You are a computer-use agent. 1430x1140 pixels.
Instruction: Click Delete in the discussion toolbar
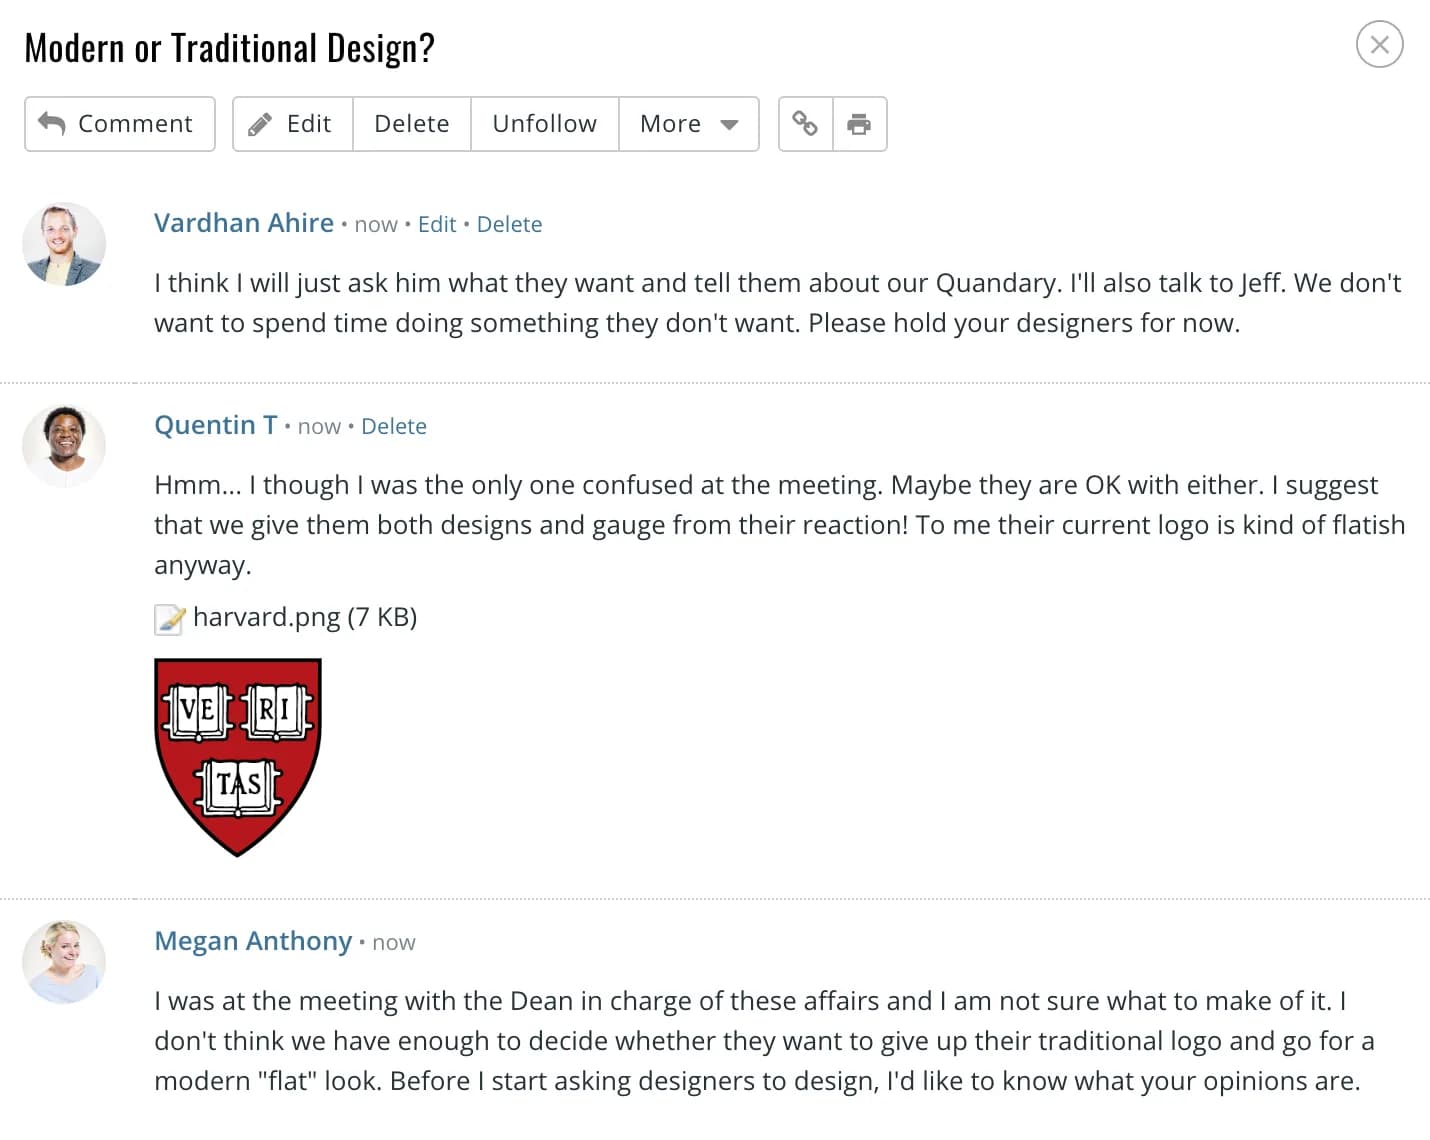click(412, 124)
